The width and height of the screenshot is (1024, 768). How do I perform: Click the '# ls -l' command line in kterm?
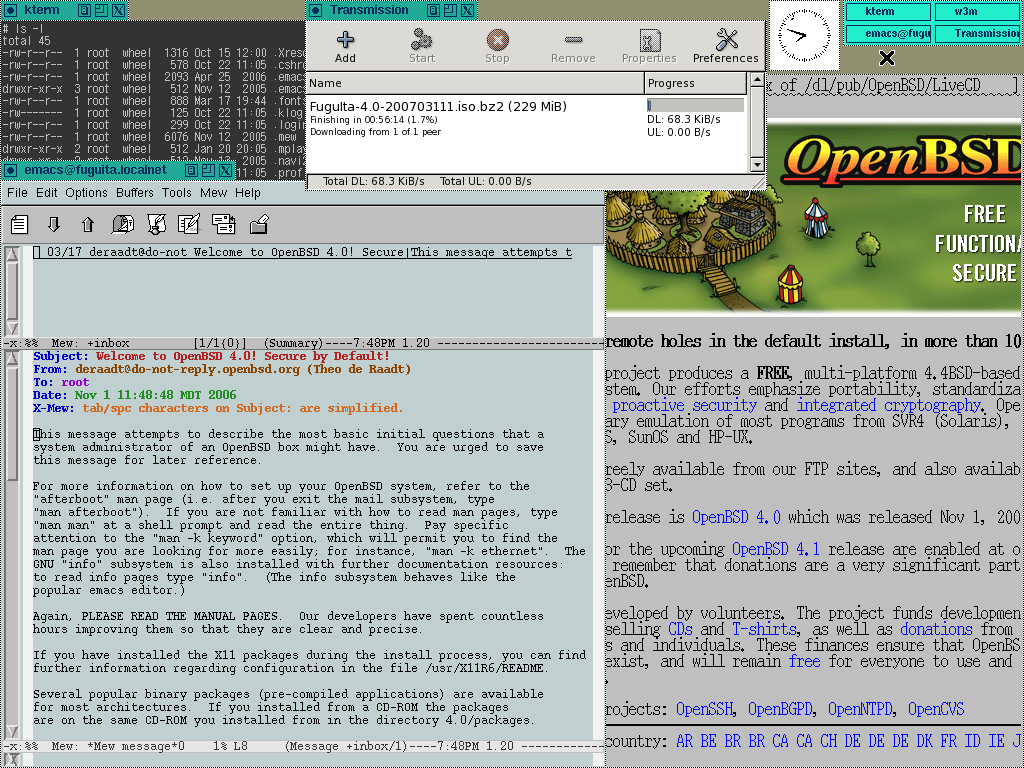[23, 29]
